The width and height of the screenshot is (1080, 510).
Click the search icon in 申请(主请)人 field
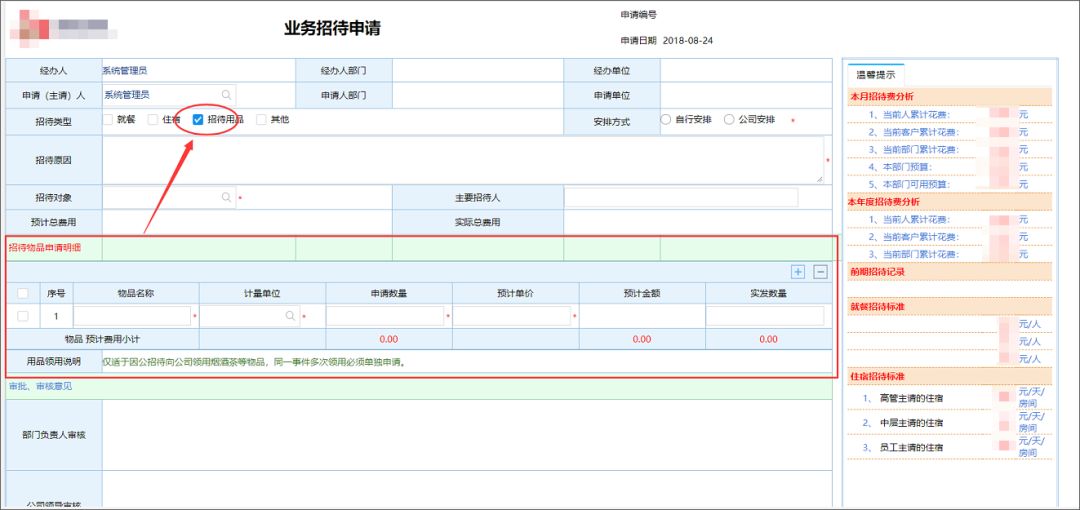pos(226,94)
